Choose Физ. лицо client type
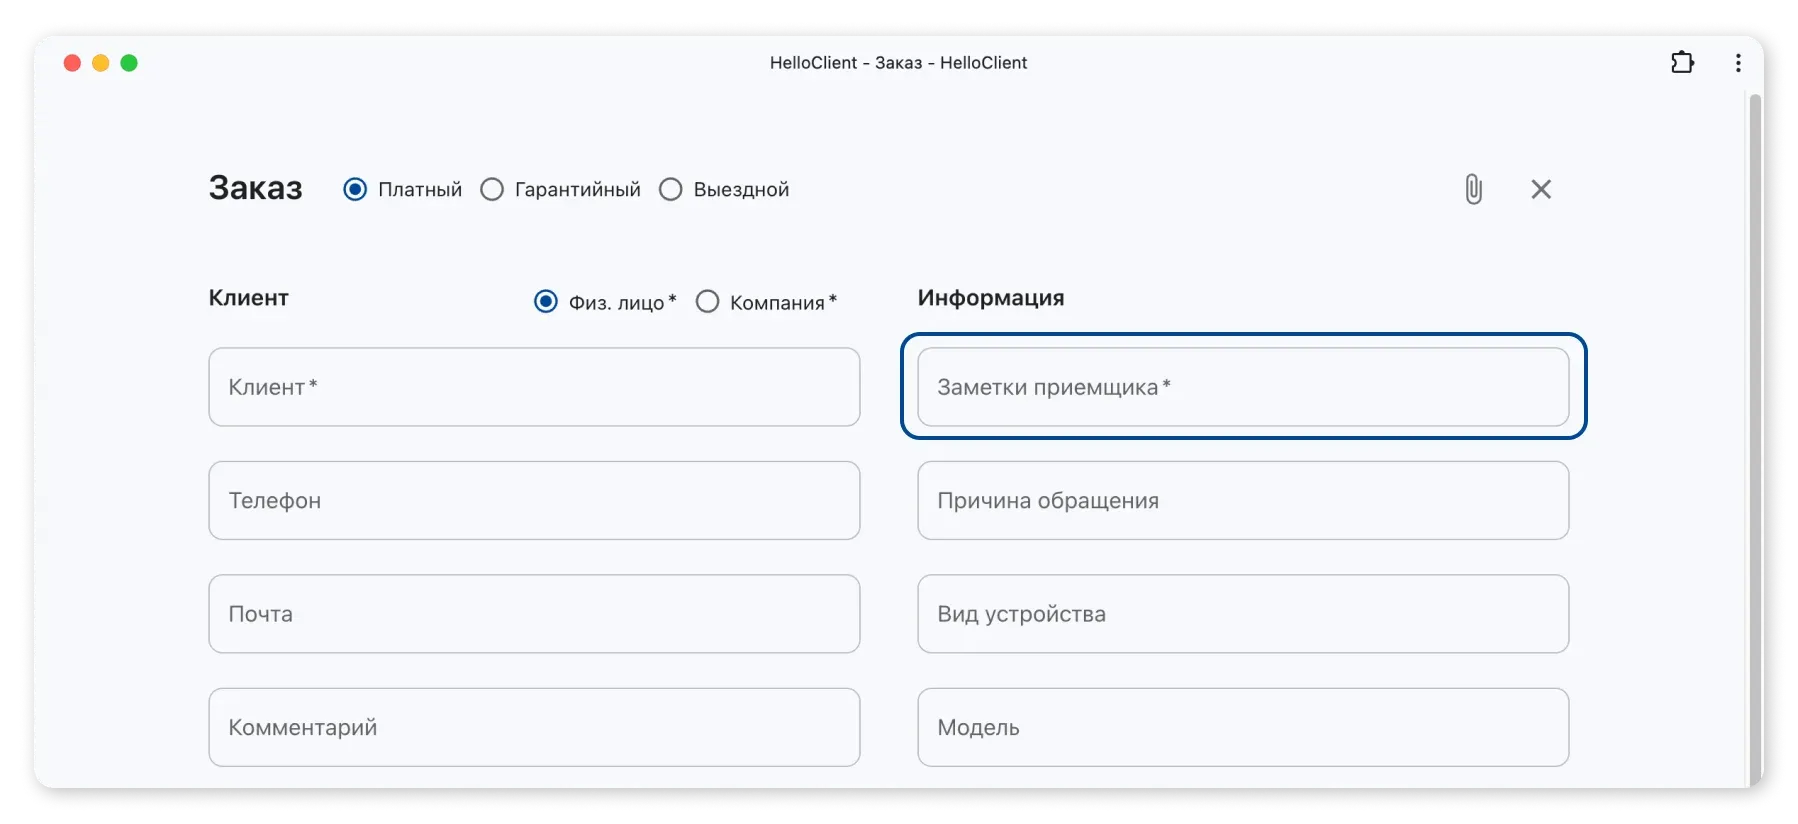Image resolution: width=1798 pixels, height=824 pixels. point(546,302)
